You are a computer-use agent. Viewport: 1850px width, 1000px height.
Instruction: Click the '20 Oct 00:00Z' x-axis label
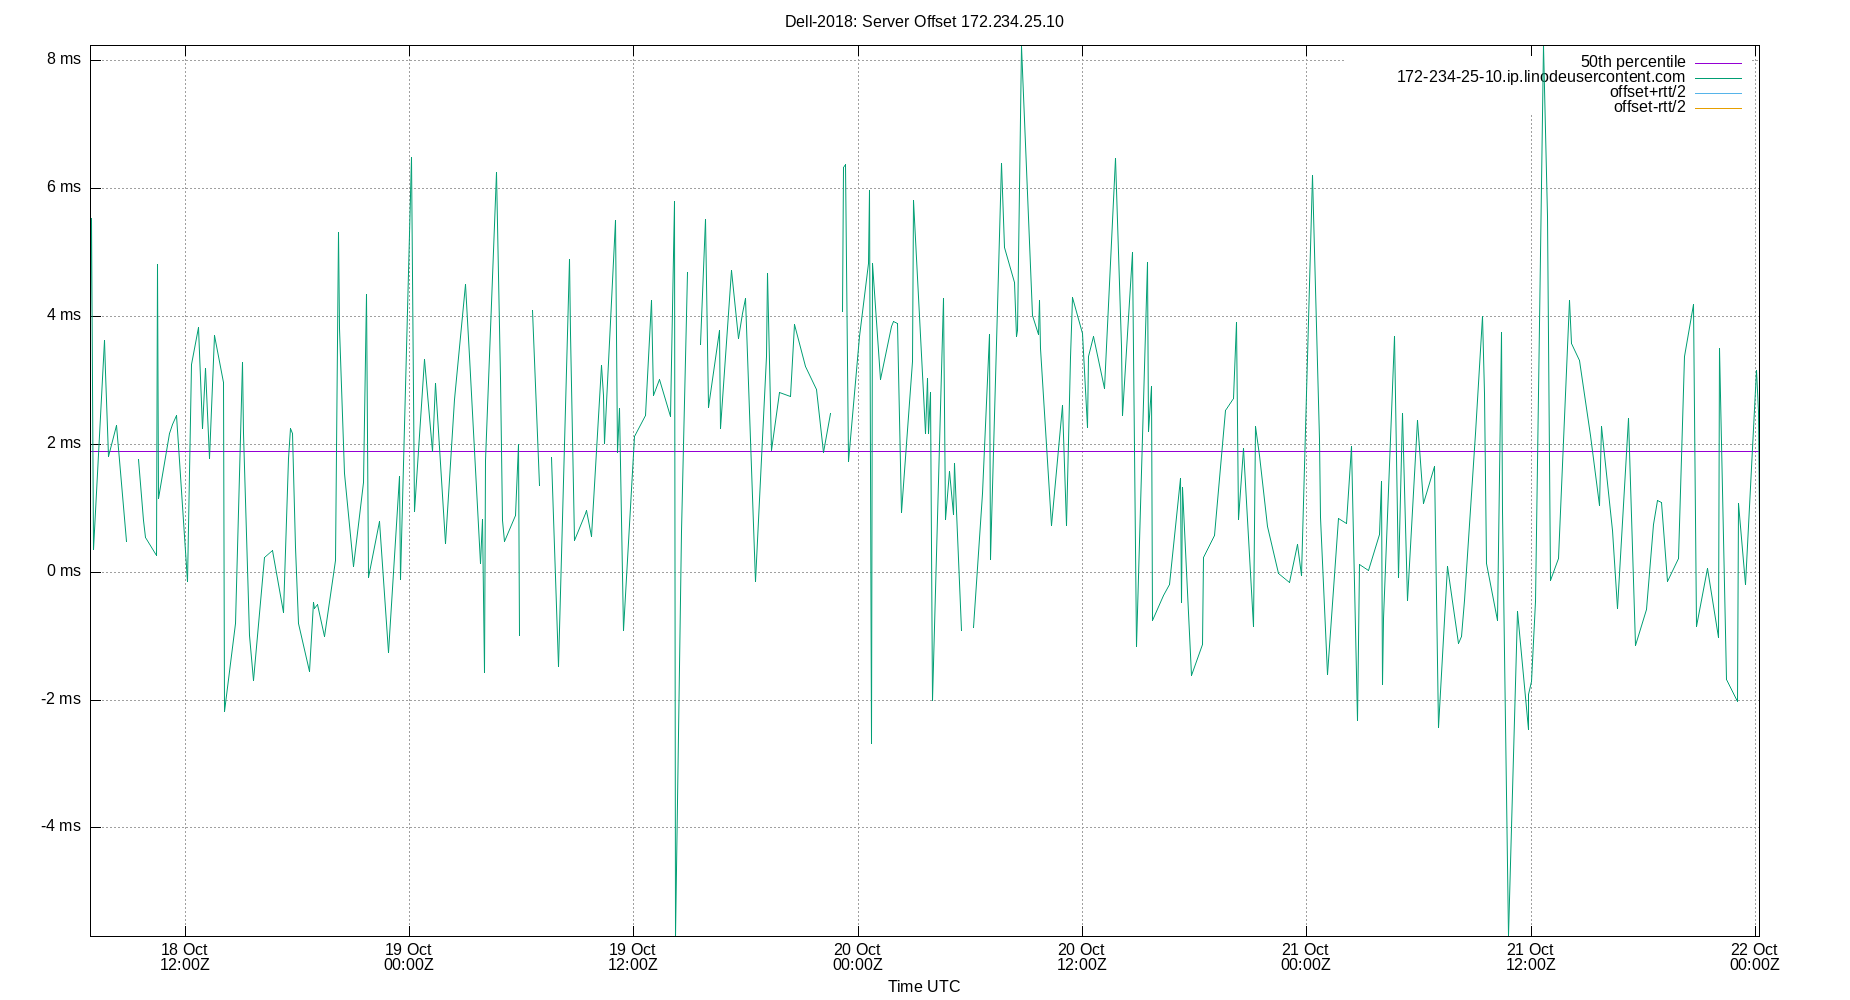point(857,957)
